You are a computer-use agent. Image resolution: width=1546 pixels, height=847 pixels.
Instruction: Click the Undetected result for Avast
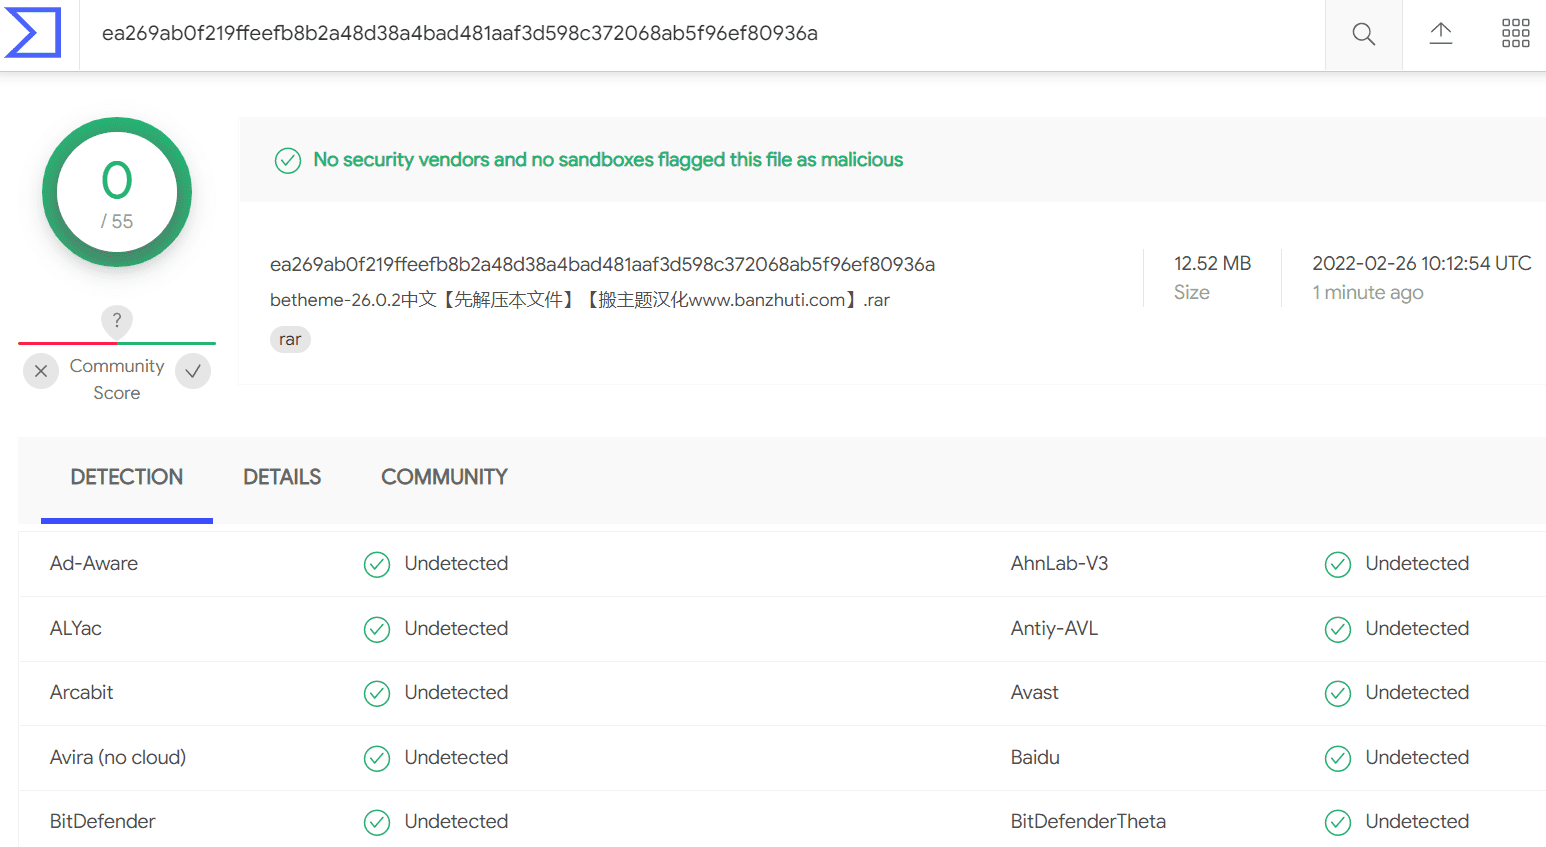(1417, 692)
